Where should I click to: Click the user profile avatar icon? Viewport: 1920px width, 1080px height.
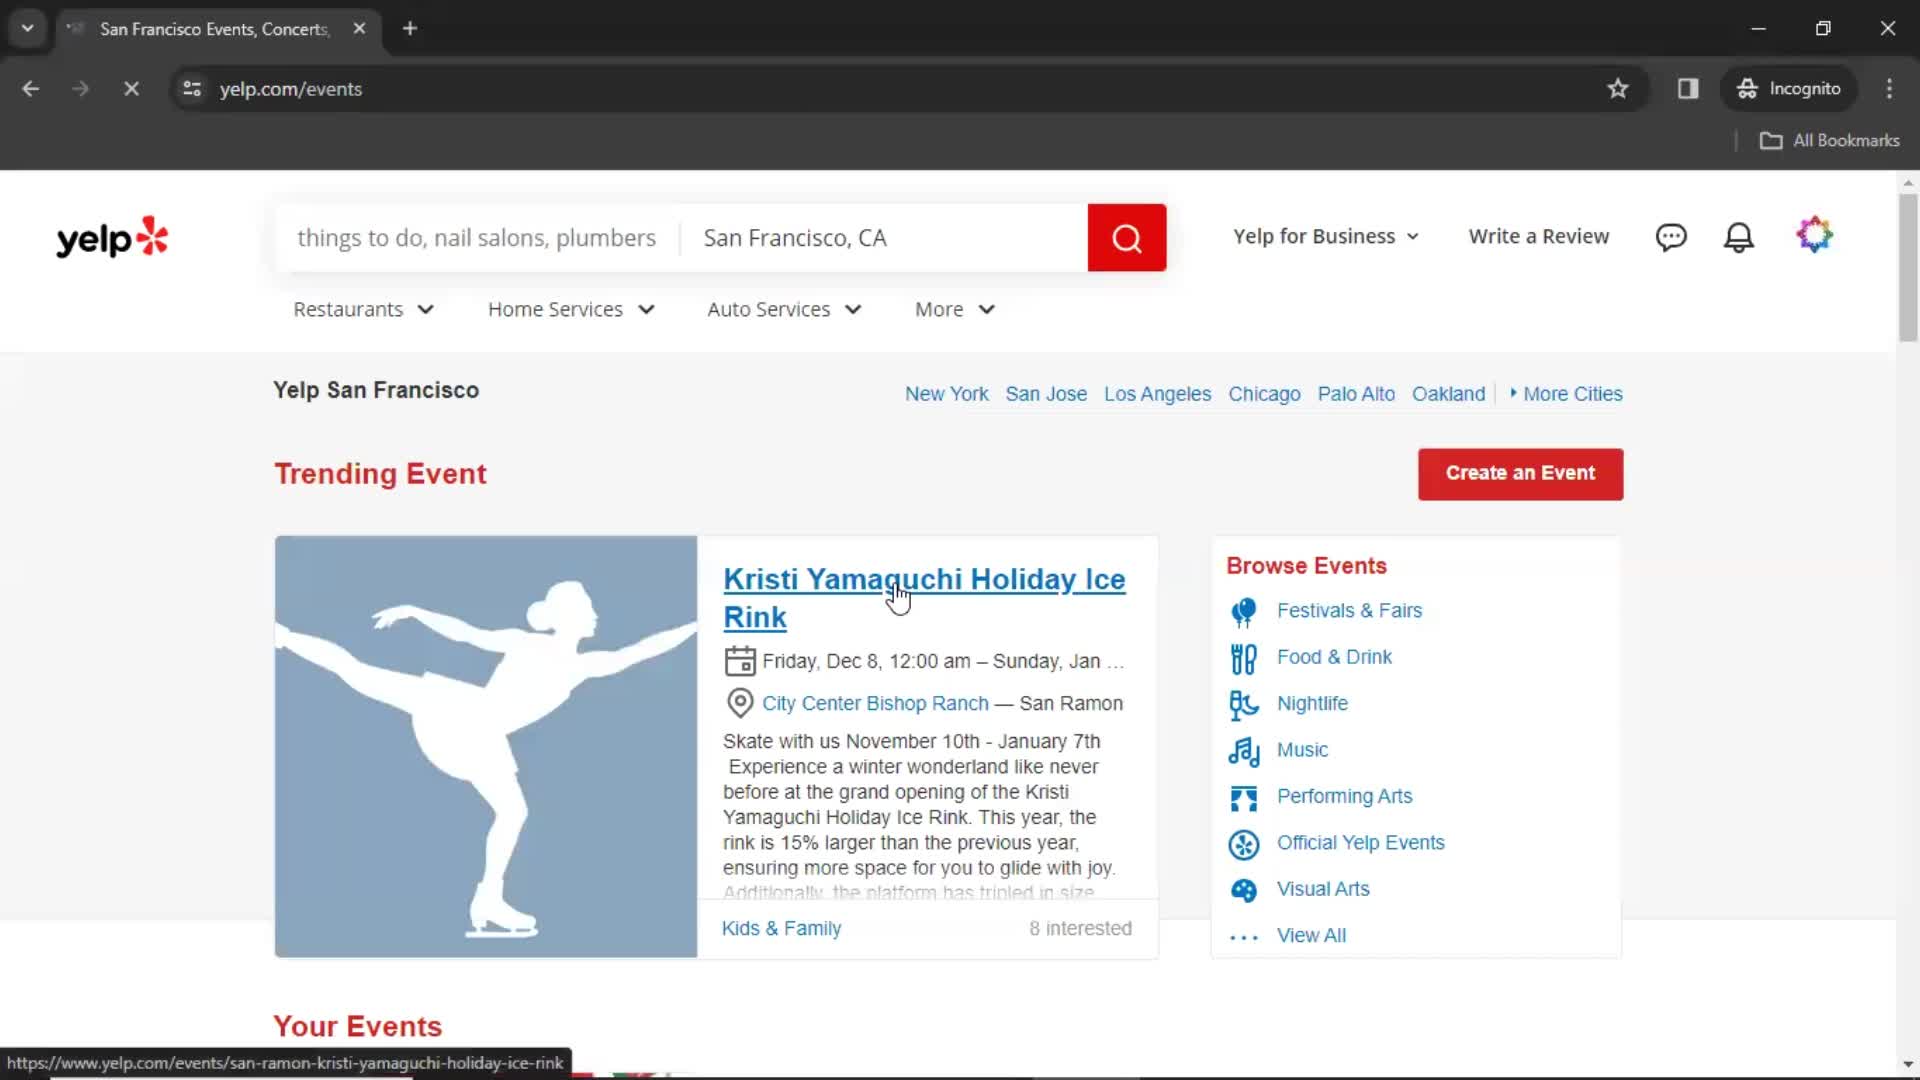click(x=1813, y=236)
